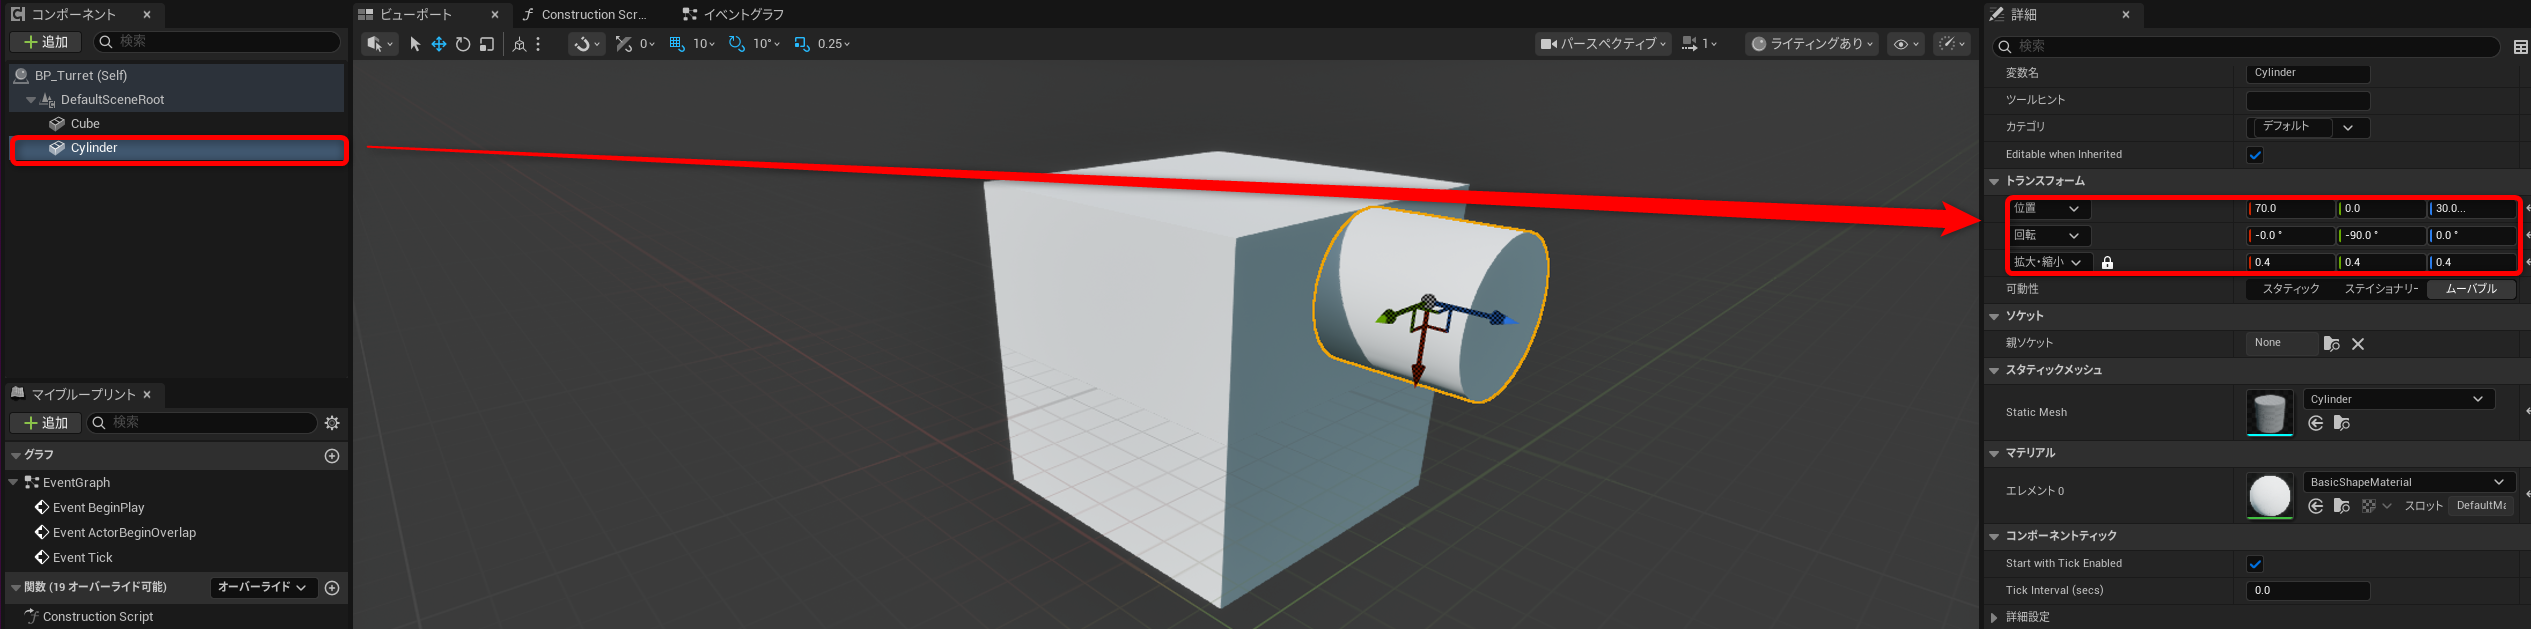The image size is (2531, 629).
Task: Collapse the トランスフォーム section
Action: [x=1994, y=181]
